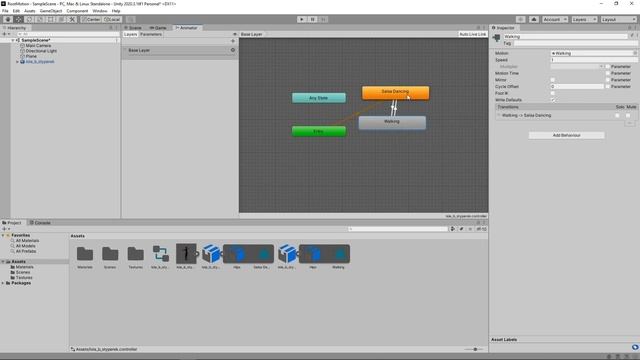Select the Transform tool in toolbar
640x360 pixels.
(x=61, y=19)
